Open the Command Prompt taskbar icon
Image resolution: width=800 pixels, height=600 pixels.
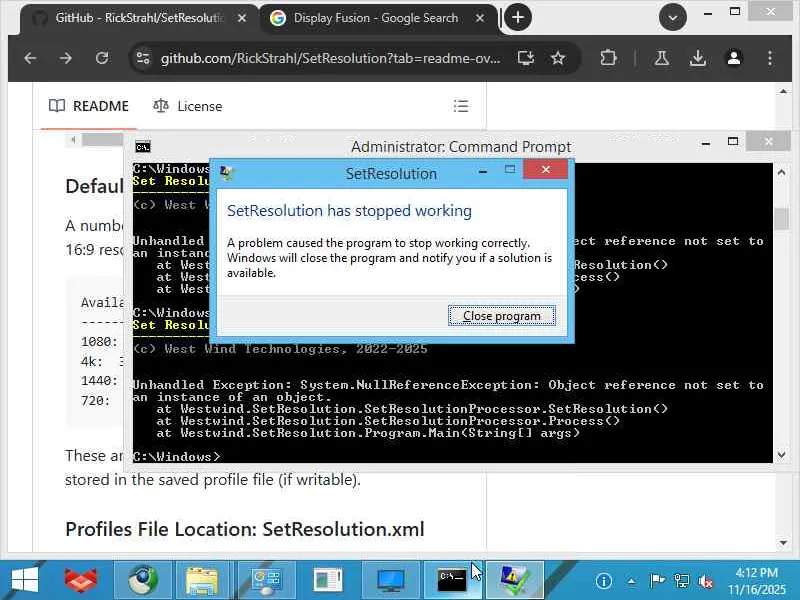[452, 581]
